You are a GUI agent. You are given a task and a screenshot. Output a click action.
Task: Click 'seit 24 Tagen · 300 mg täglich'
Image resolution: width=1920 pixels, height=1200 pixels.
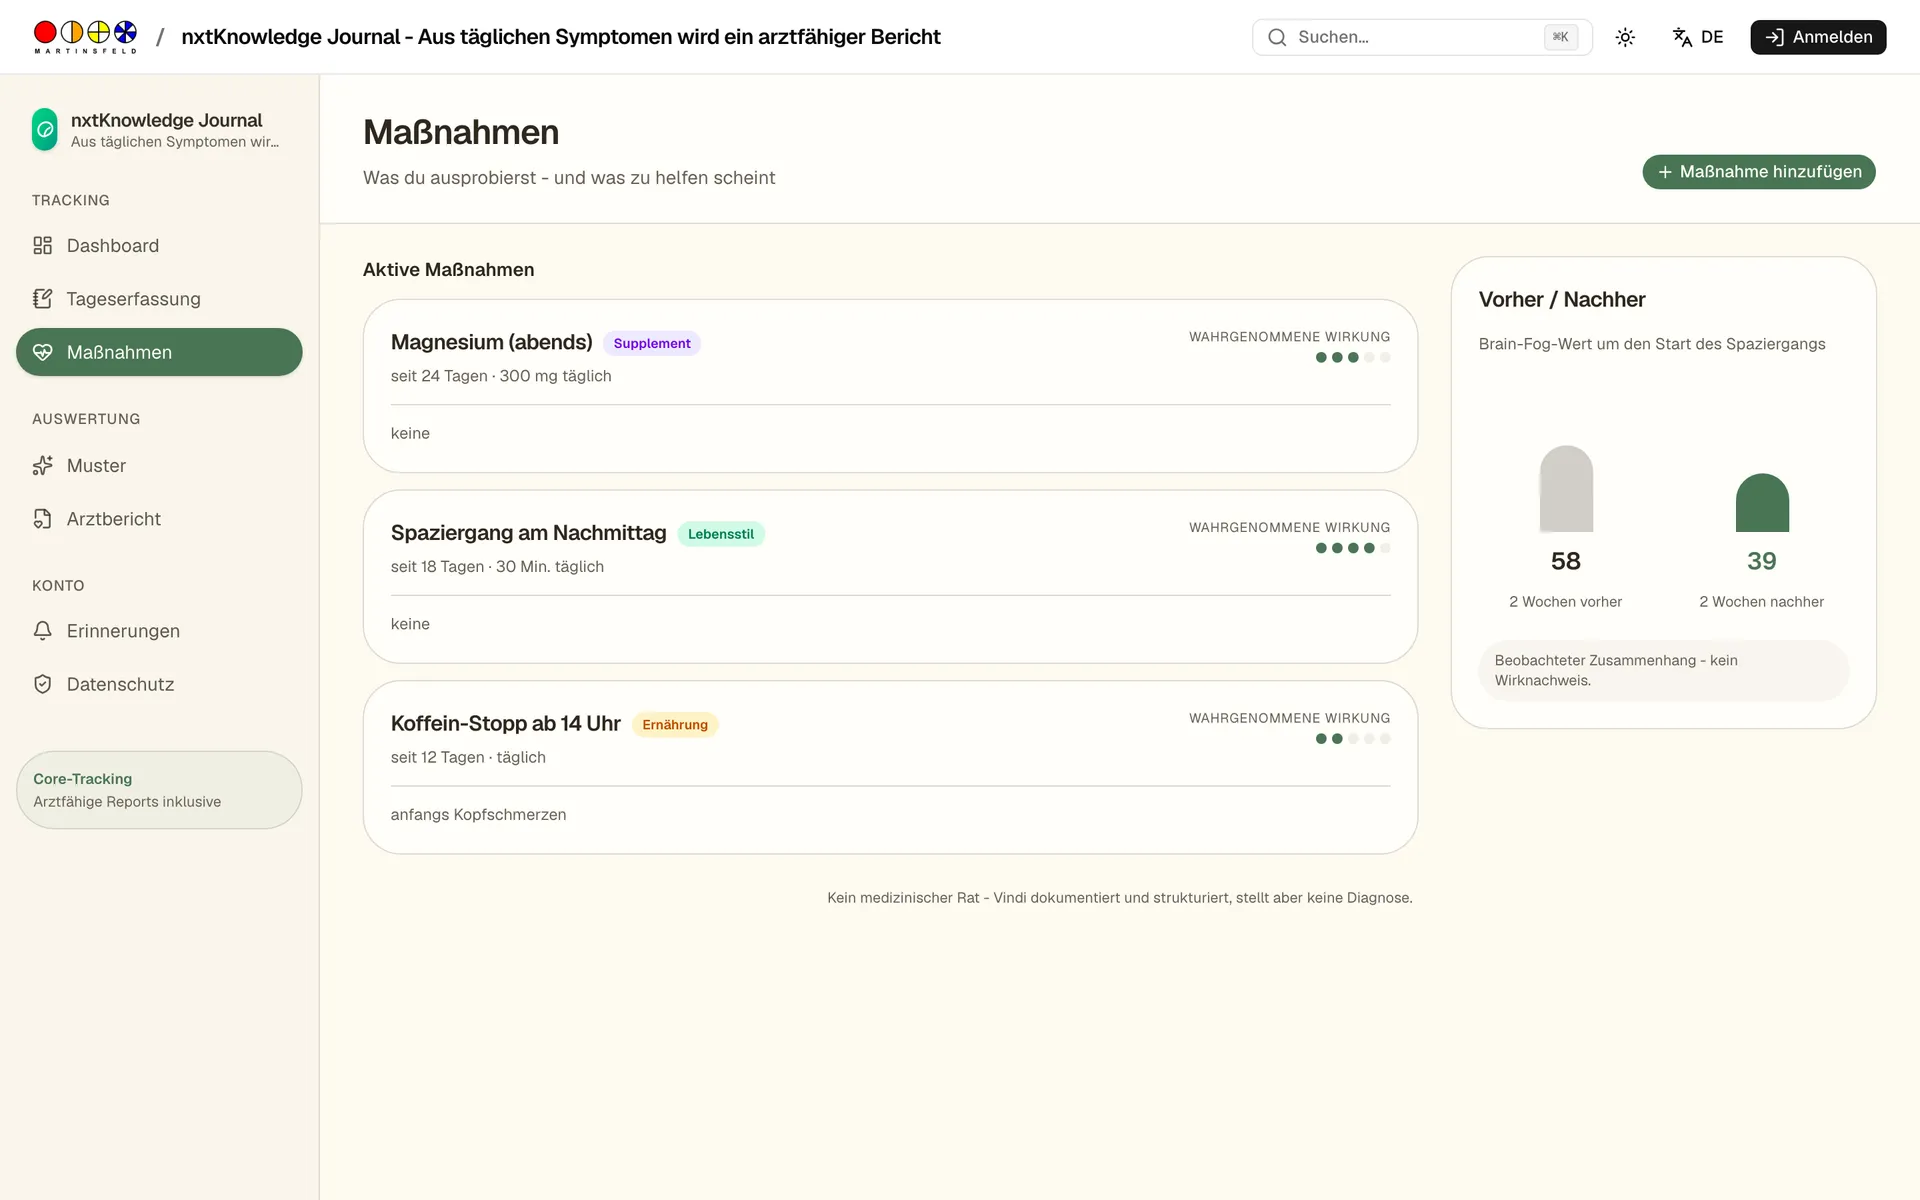[x=501, y=376]
